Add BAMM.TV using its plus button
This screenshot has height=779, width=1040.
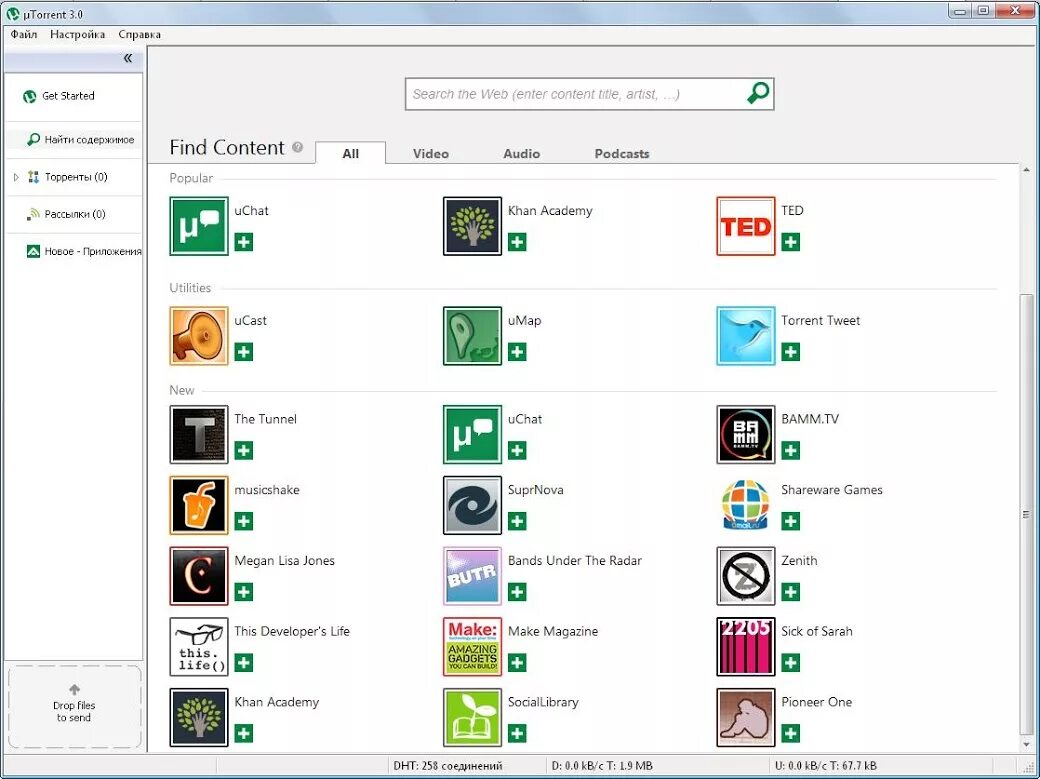click(791, 451)
